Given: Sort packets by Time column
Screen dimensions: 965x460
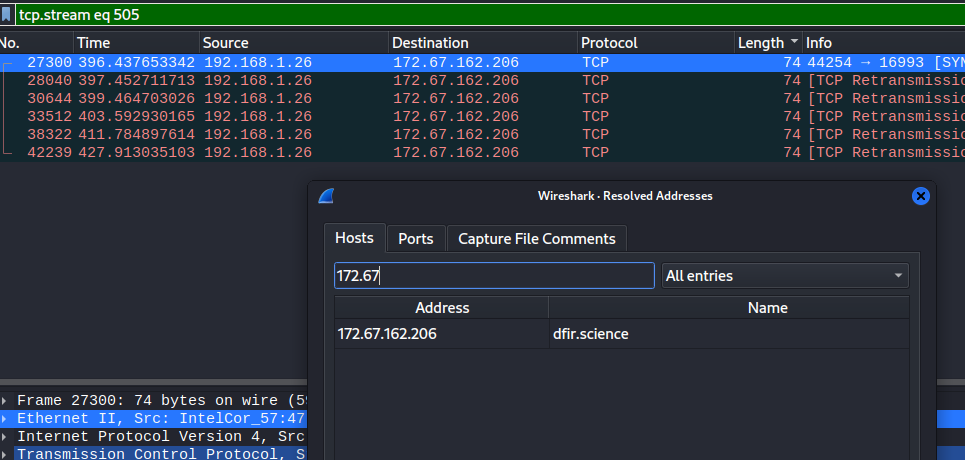Looking at the screenshot, I should 137,43.
